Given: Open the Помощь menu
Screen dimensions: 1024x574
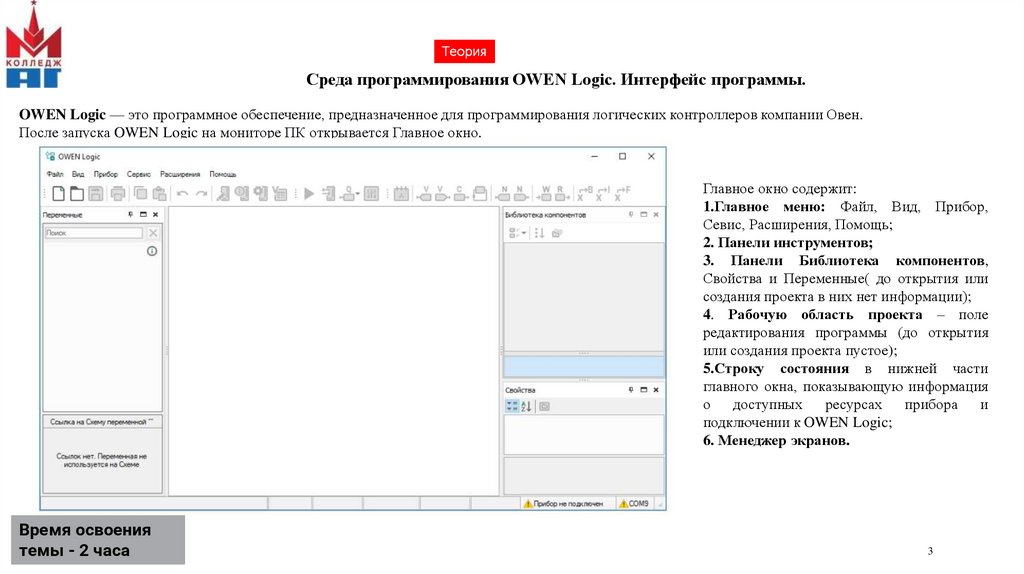Looking at the screenshot, I should 223,174.
